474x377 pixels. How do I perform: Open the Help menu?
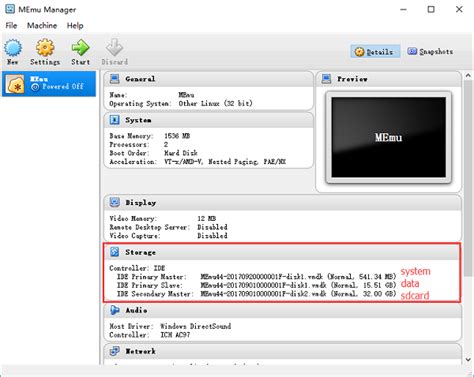(75, 26)
